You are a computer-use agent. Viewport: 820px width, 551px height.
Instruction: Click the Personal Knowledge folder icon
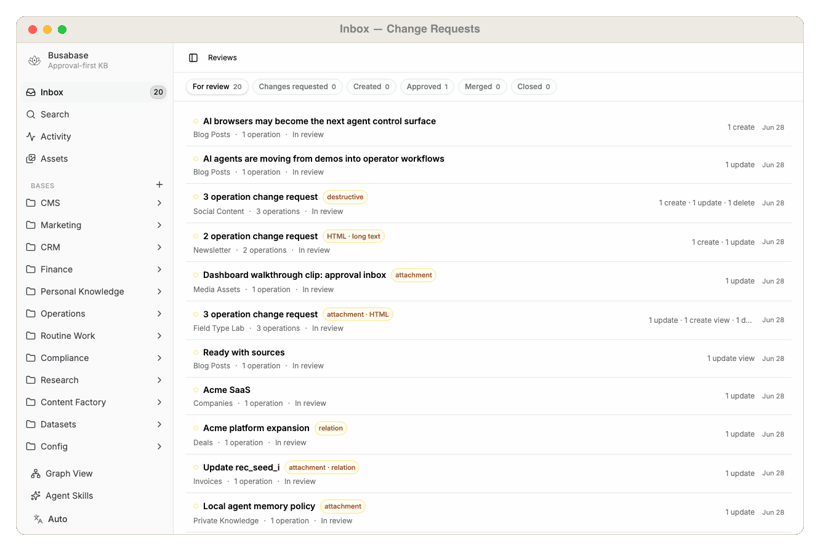point(31,291)
